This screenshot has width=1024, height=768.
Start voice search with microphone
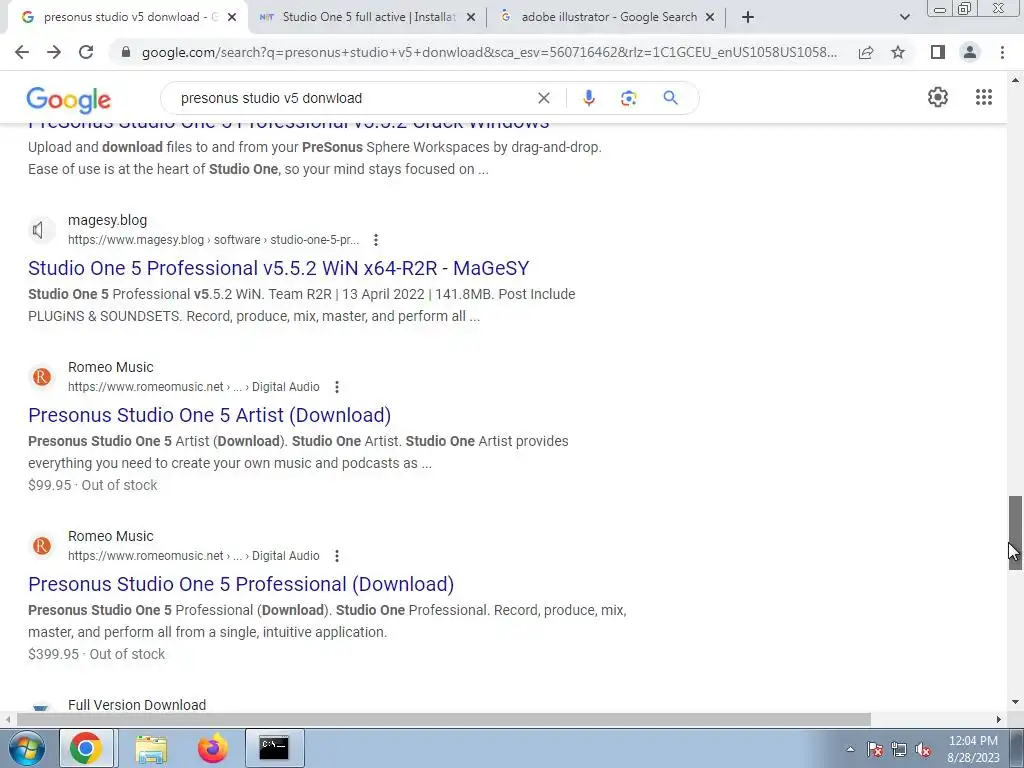588,98
